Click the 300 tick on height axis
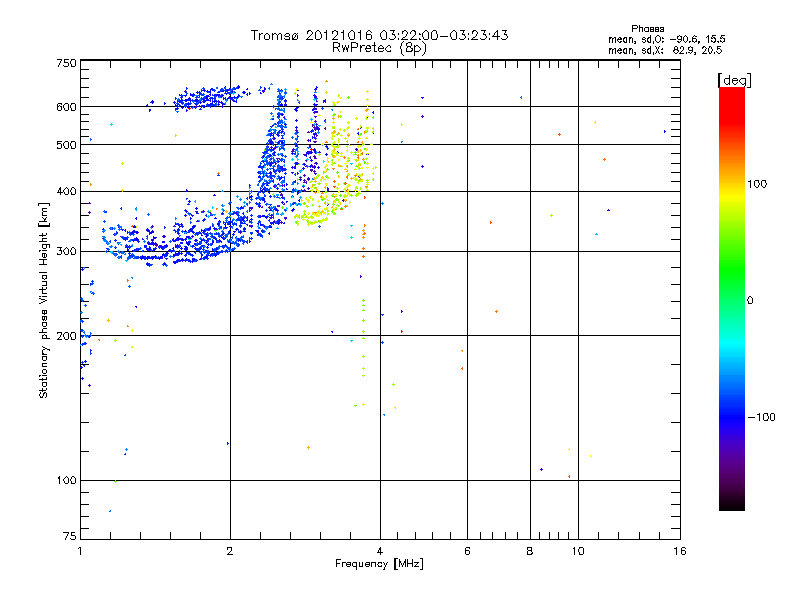The image size is (800, 600). tap(66, 251)
